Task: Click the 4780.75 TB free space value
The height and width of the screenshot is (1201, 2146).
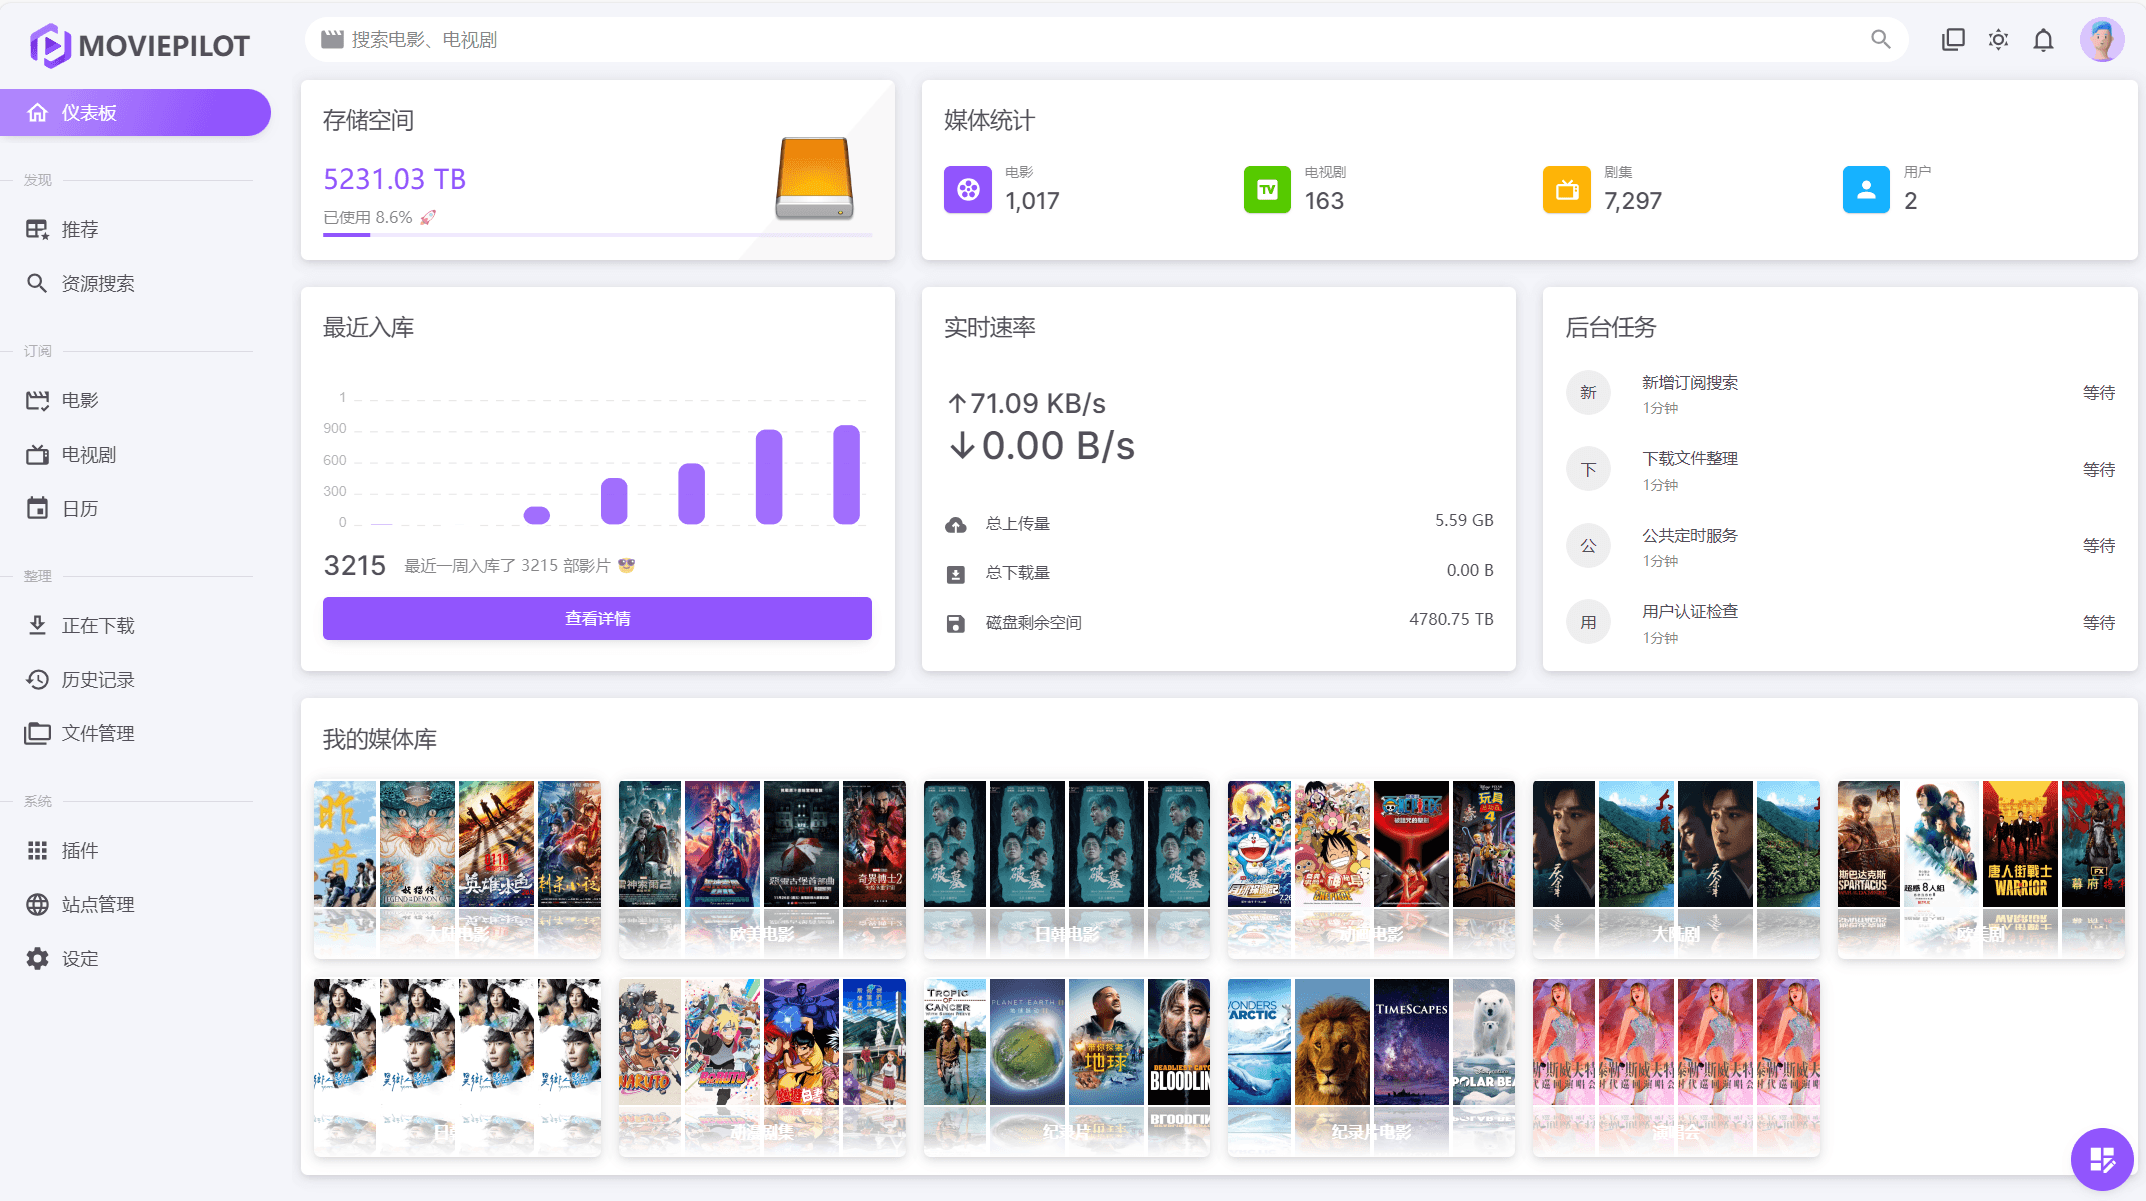Action: pyautogui.click(x=1451, y=619)
